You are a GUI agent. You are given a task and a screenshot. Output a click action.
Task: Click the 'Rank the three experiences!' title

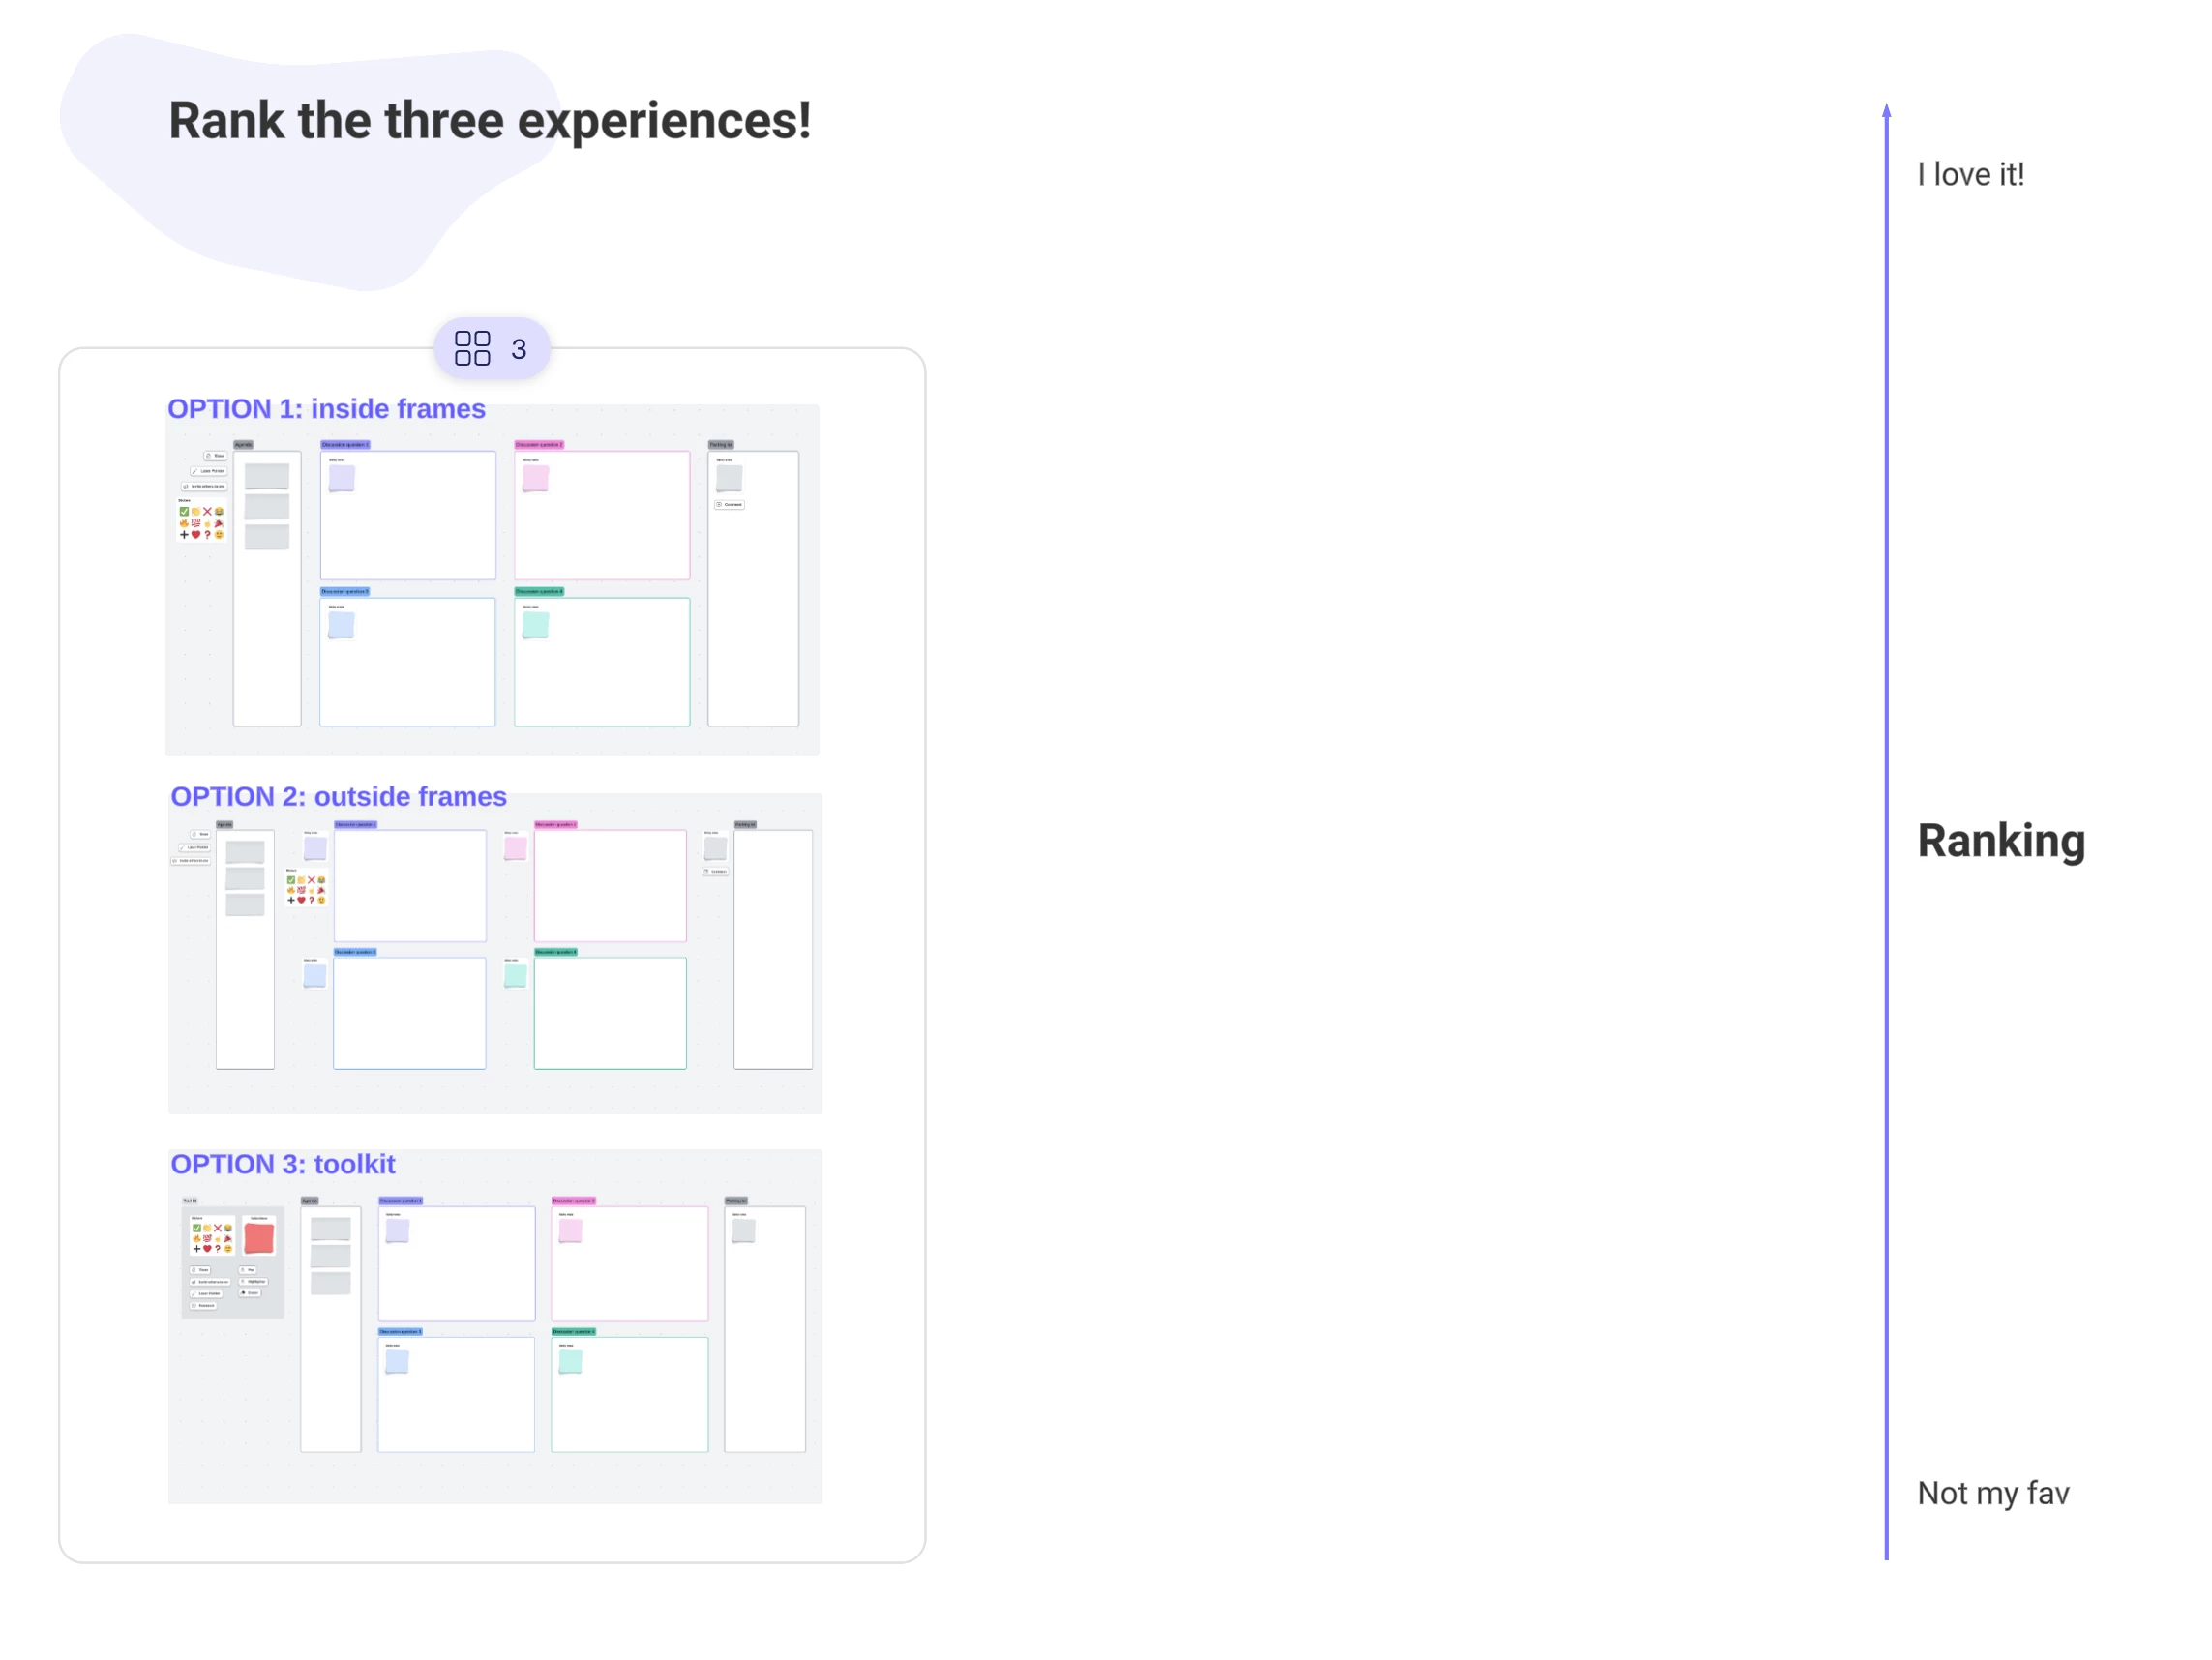pos(489,120)
